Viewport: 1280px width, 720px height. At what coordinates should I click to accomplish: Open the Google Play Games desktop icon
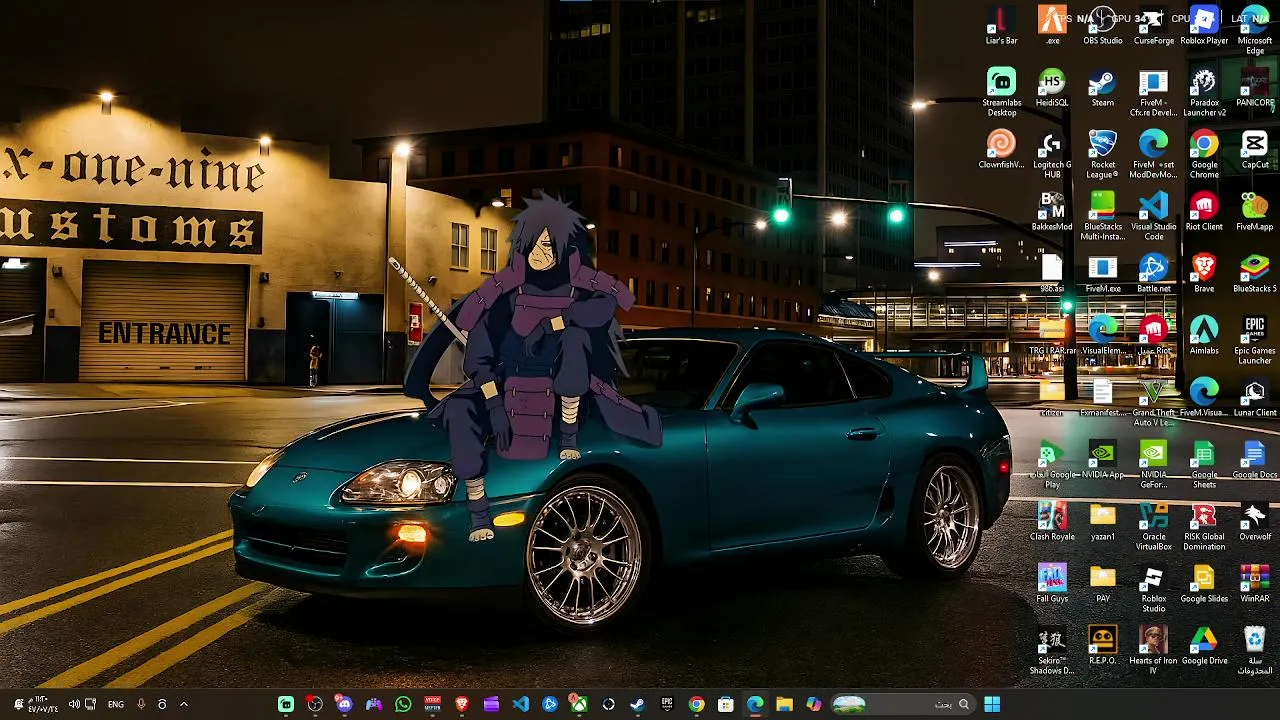1052,465
